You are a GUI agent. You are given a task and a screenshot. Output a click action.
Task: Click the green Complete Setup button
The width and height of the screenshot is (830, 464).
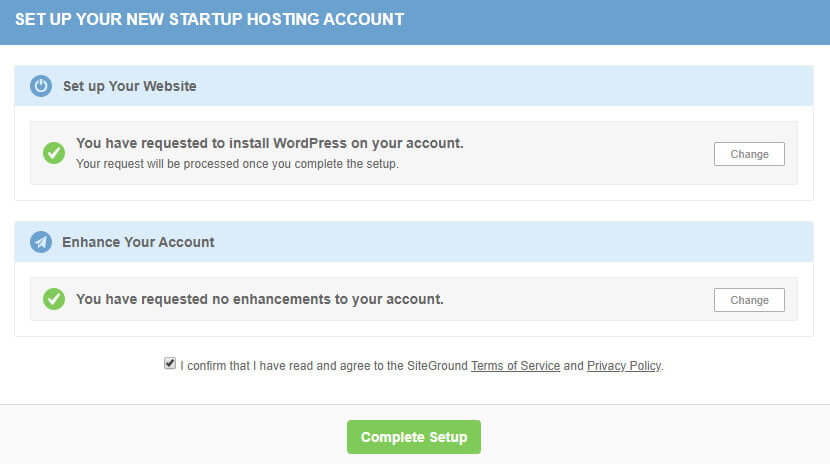tap(413, 437)
